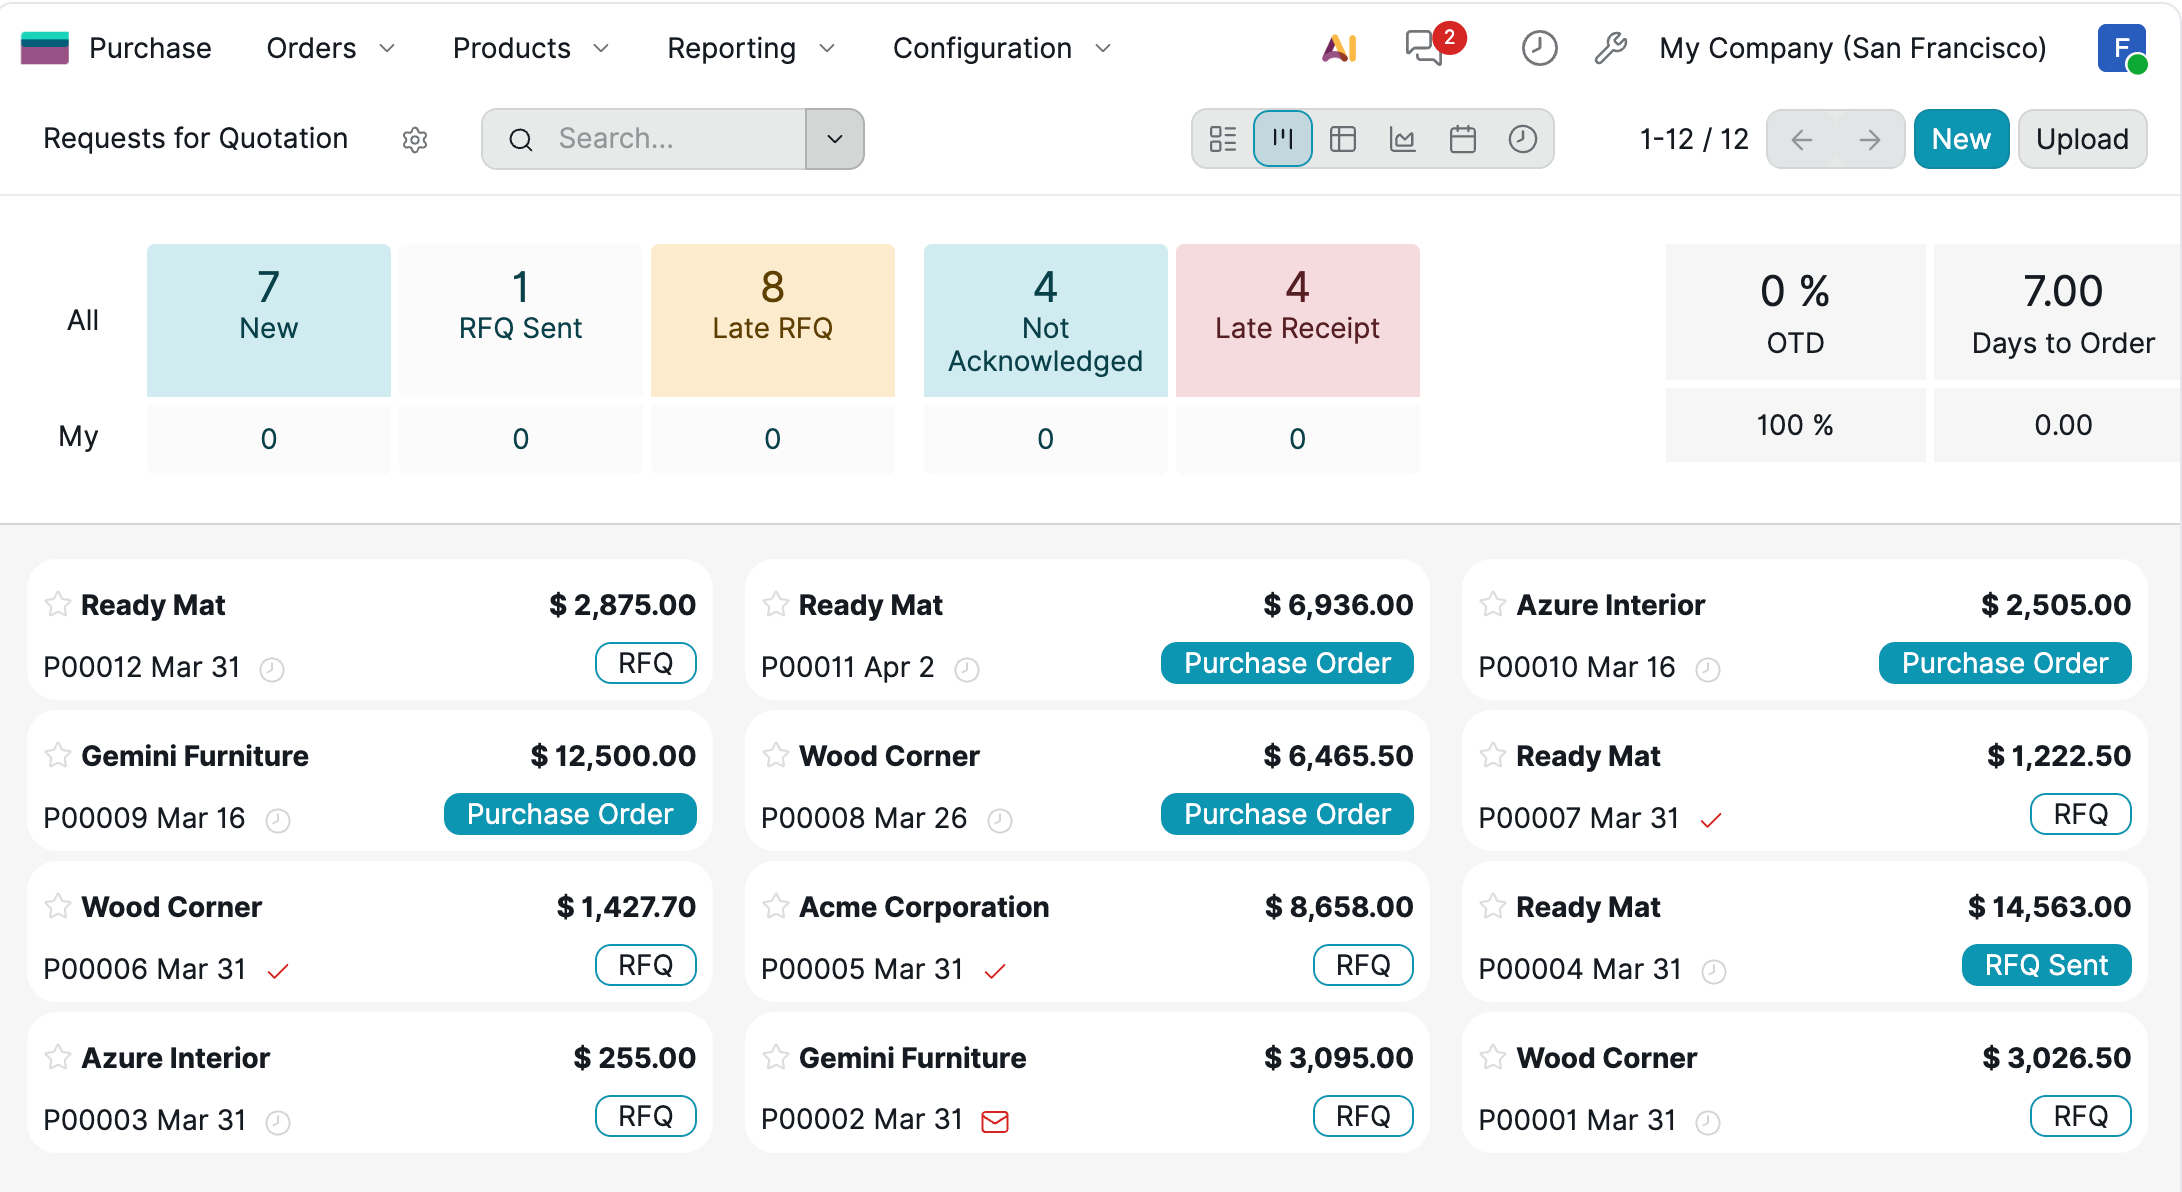This screenshot has width=2182, height=1192.
Task: Open the Products menu
Action: [530, 48]
